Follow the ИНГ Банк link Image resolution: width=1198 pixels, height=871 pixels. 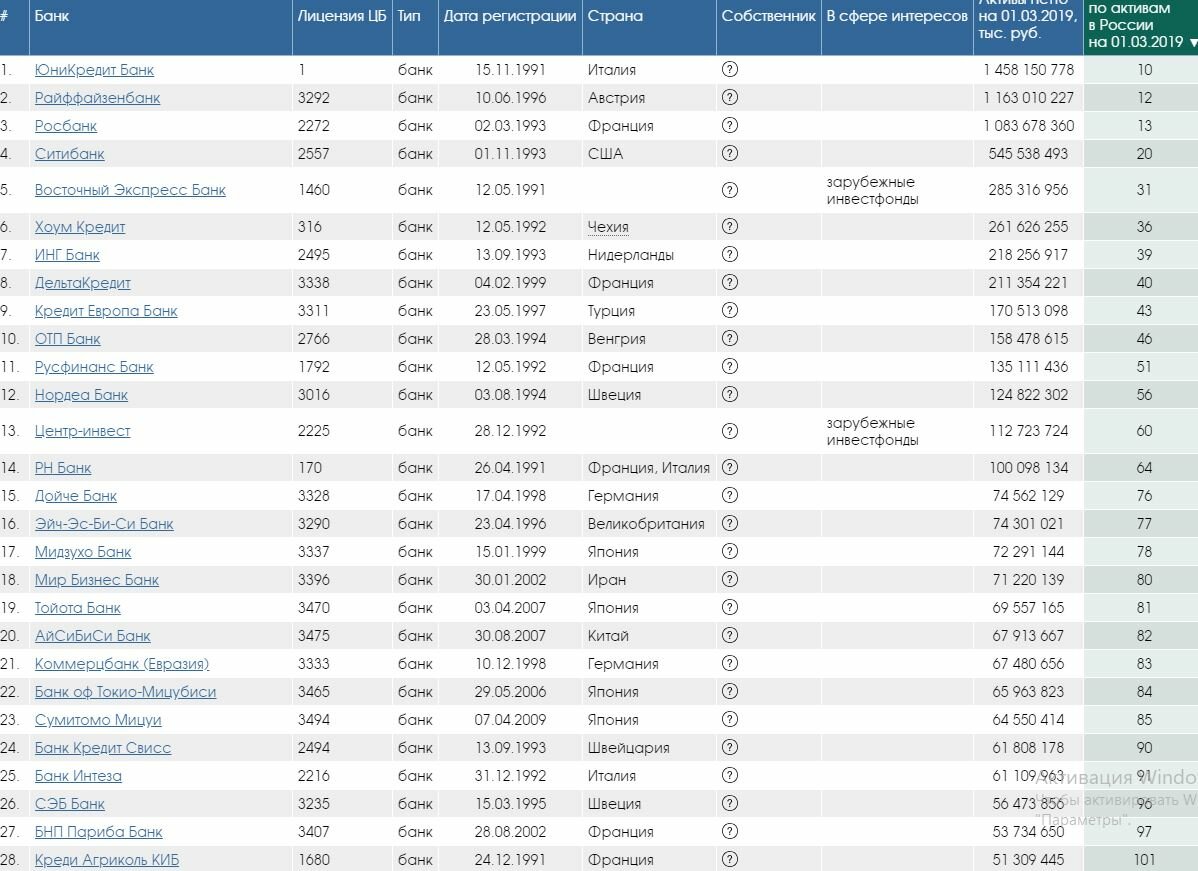(x=67, y=255)
